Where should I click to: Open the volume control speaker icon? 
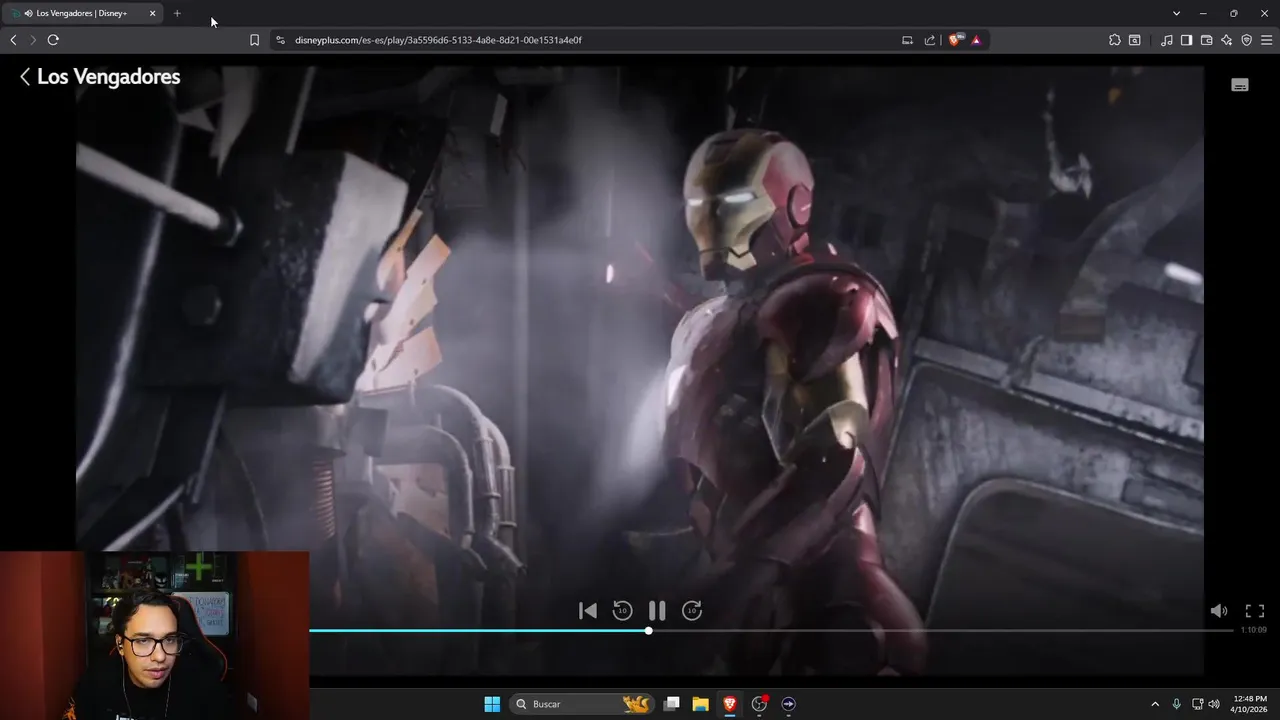tap(1219, 610)
